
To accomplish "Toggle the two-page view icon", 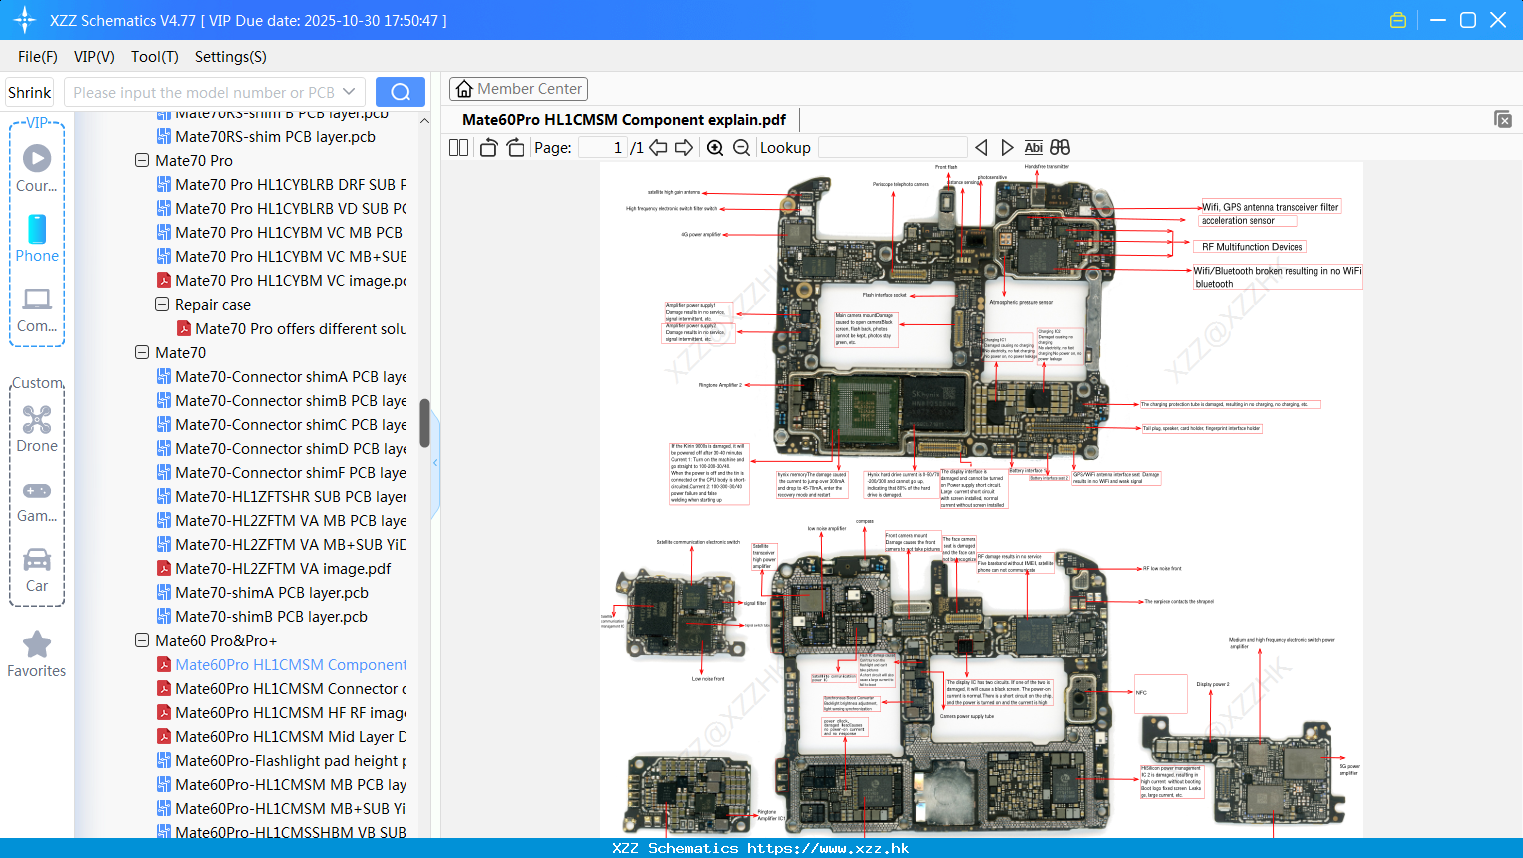I will coord(459,147).
